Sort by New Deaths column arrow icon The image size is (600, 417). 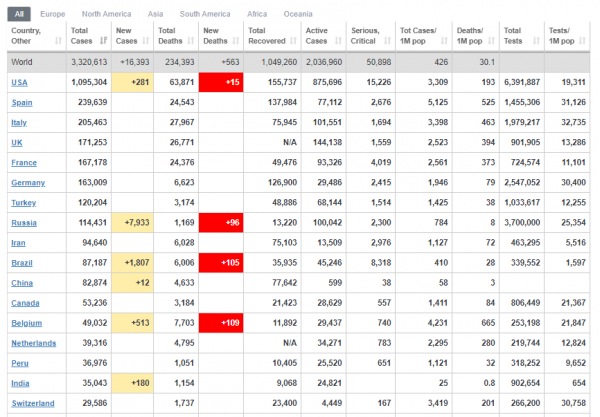click(x=236, y=41)
